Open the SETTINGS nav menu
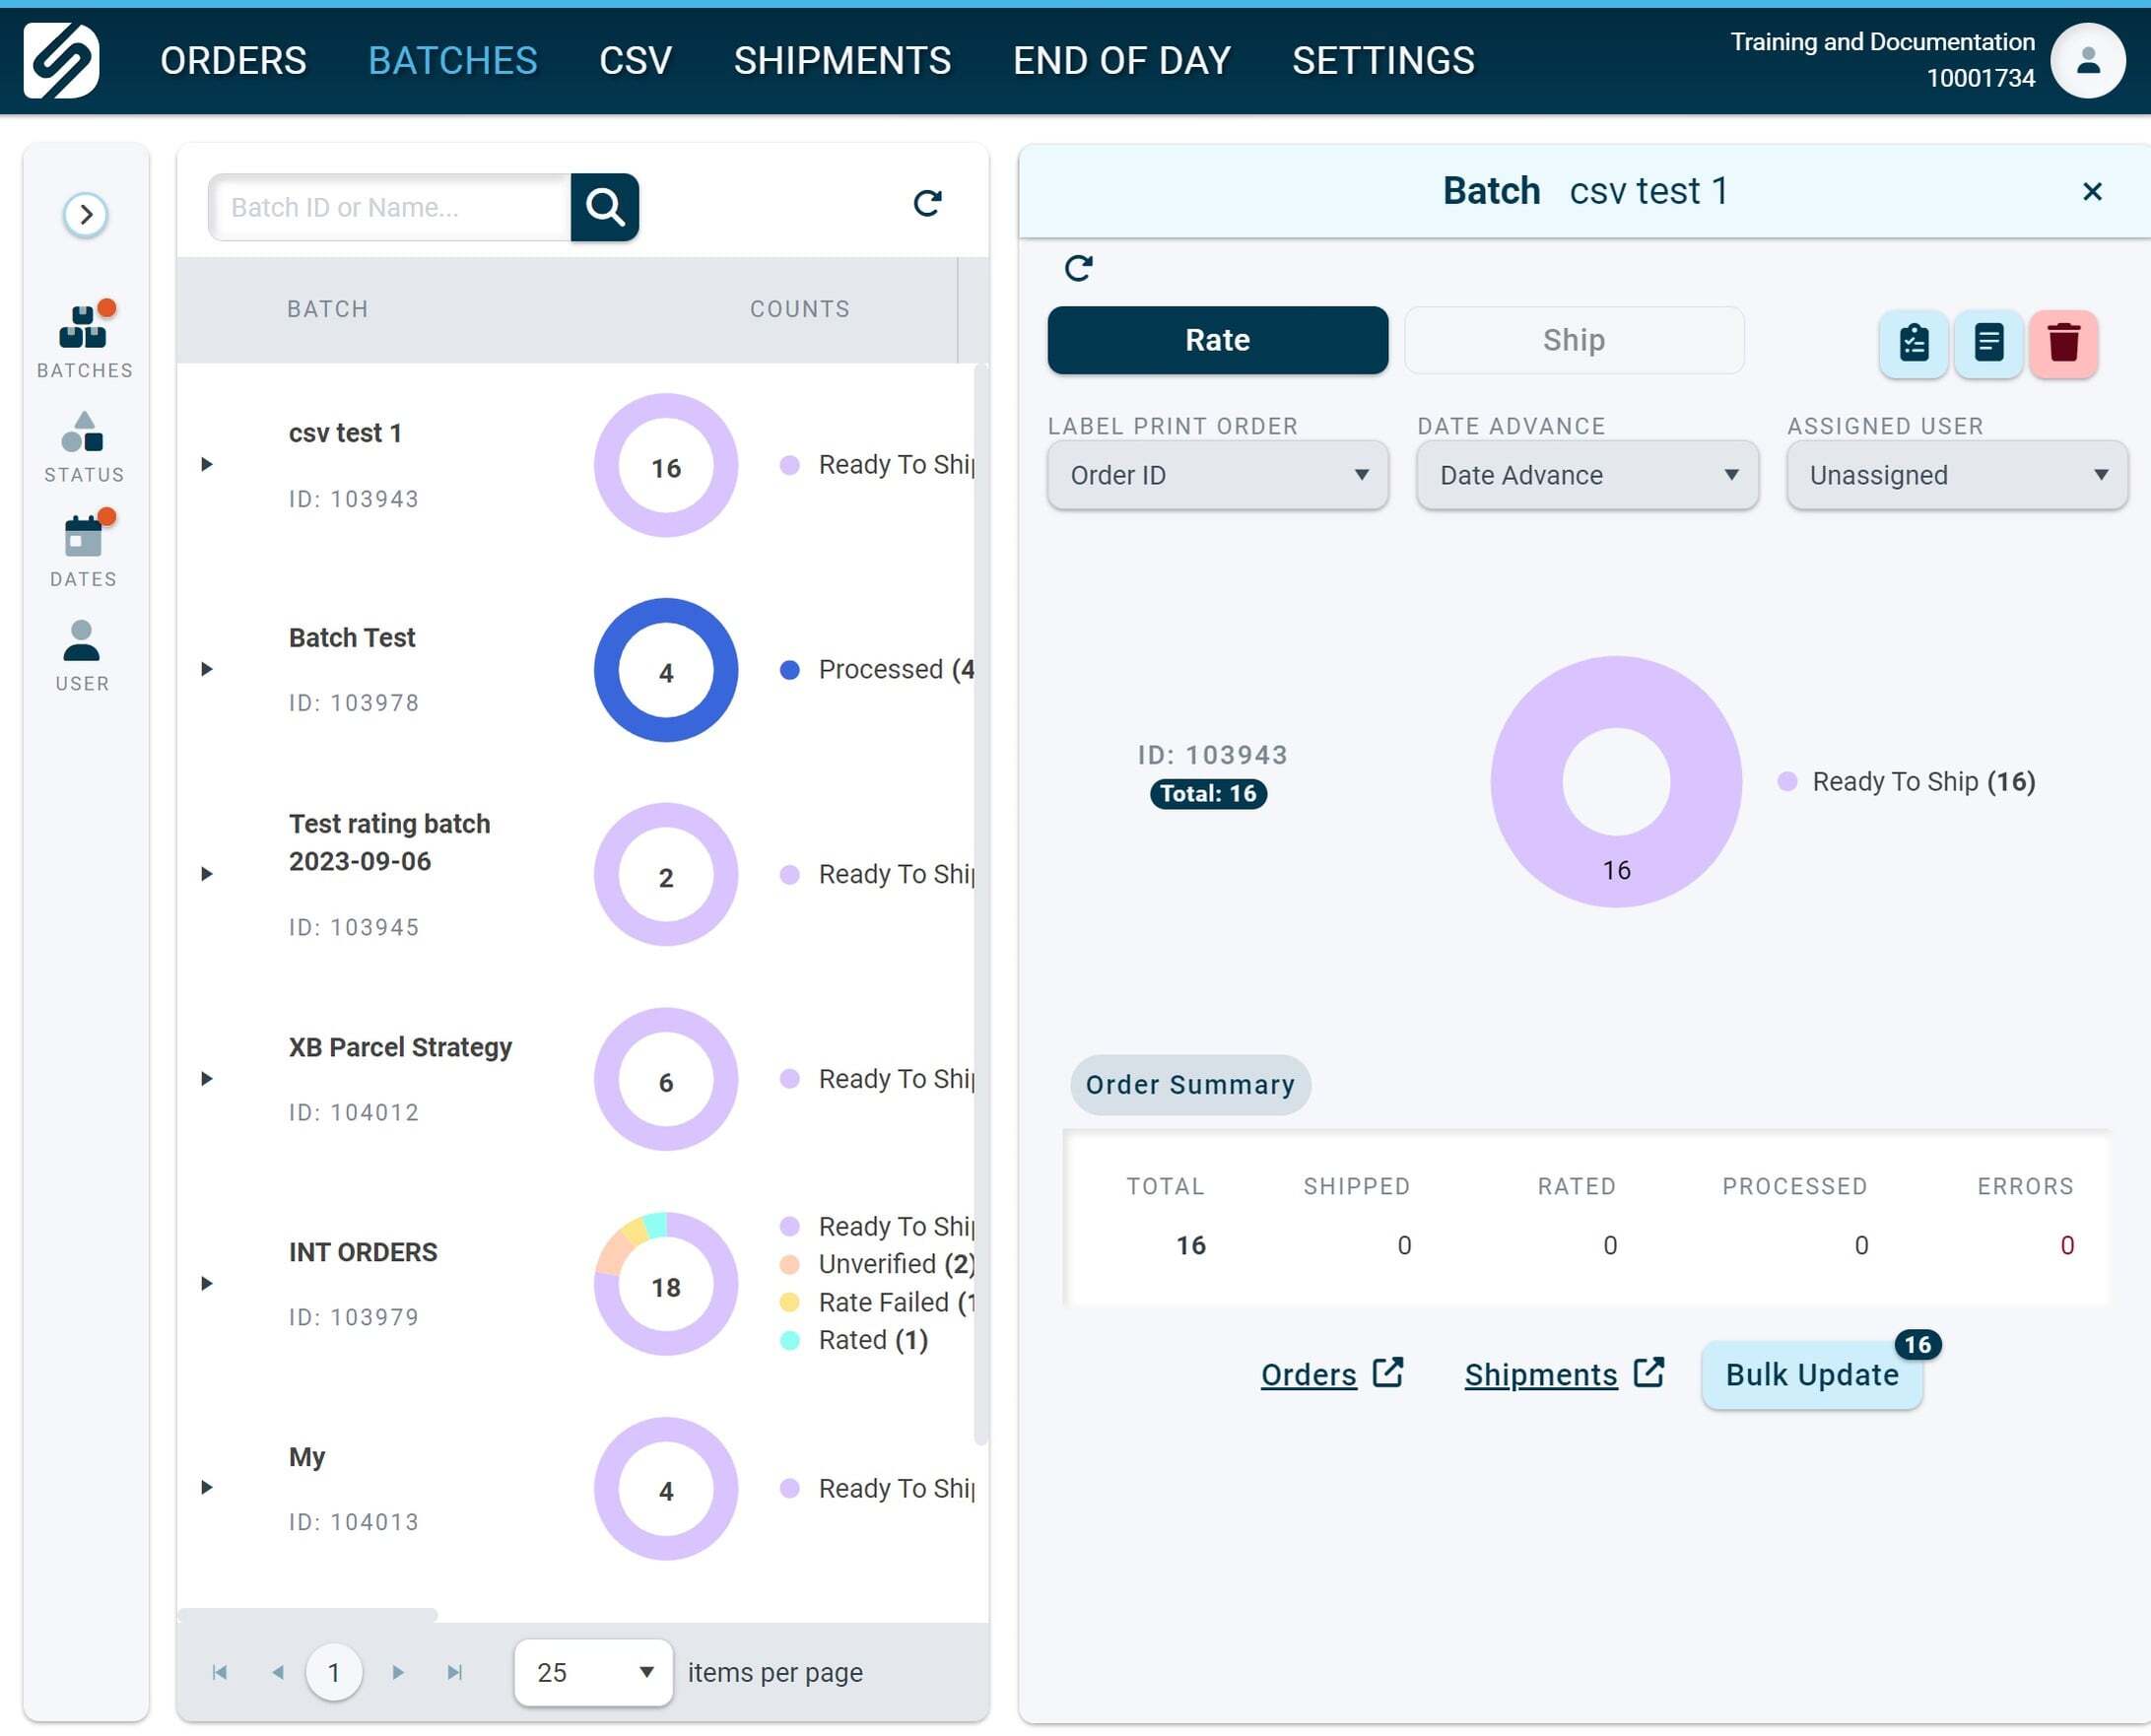Viewport: 2151px width, 1736px height. pyautogui.click(x=1383, y=61)
